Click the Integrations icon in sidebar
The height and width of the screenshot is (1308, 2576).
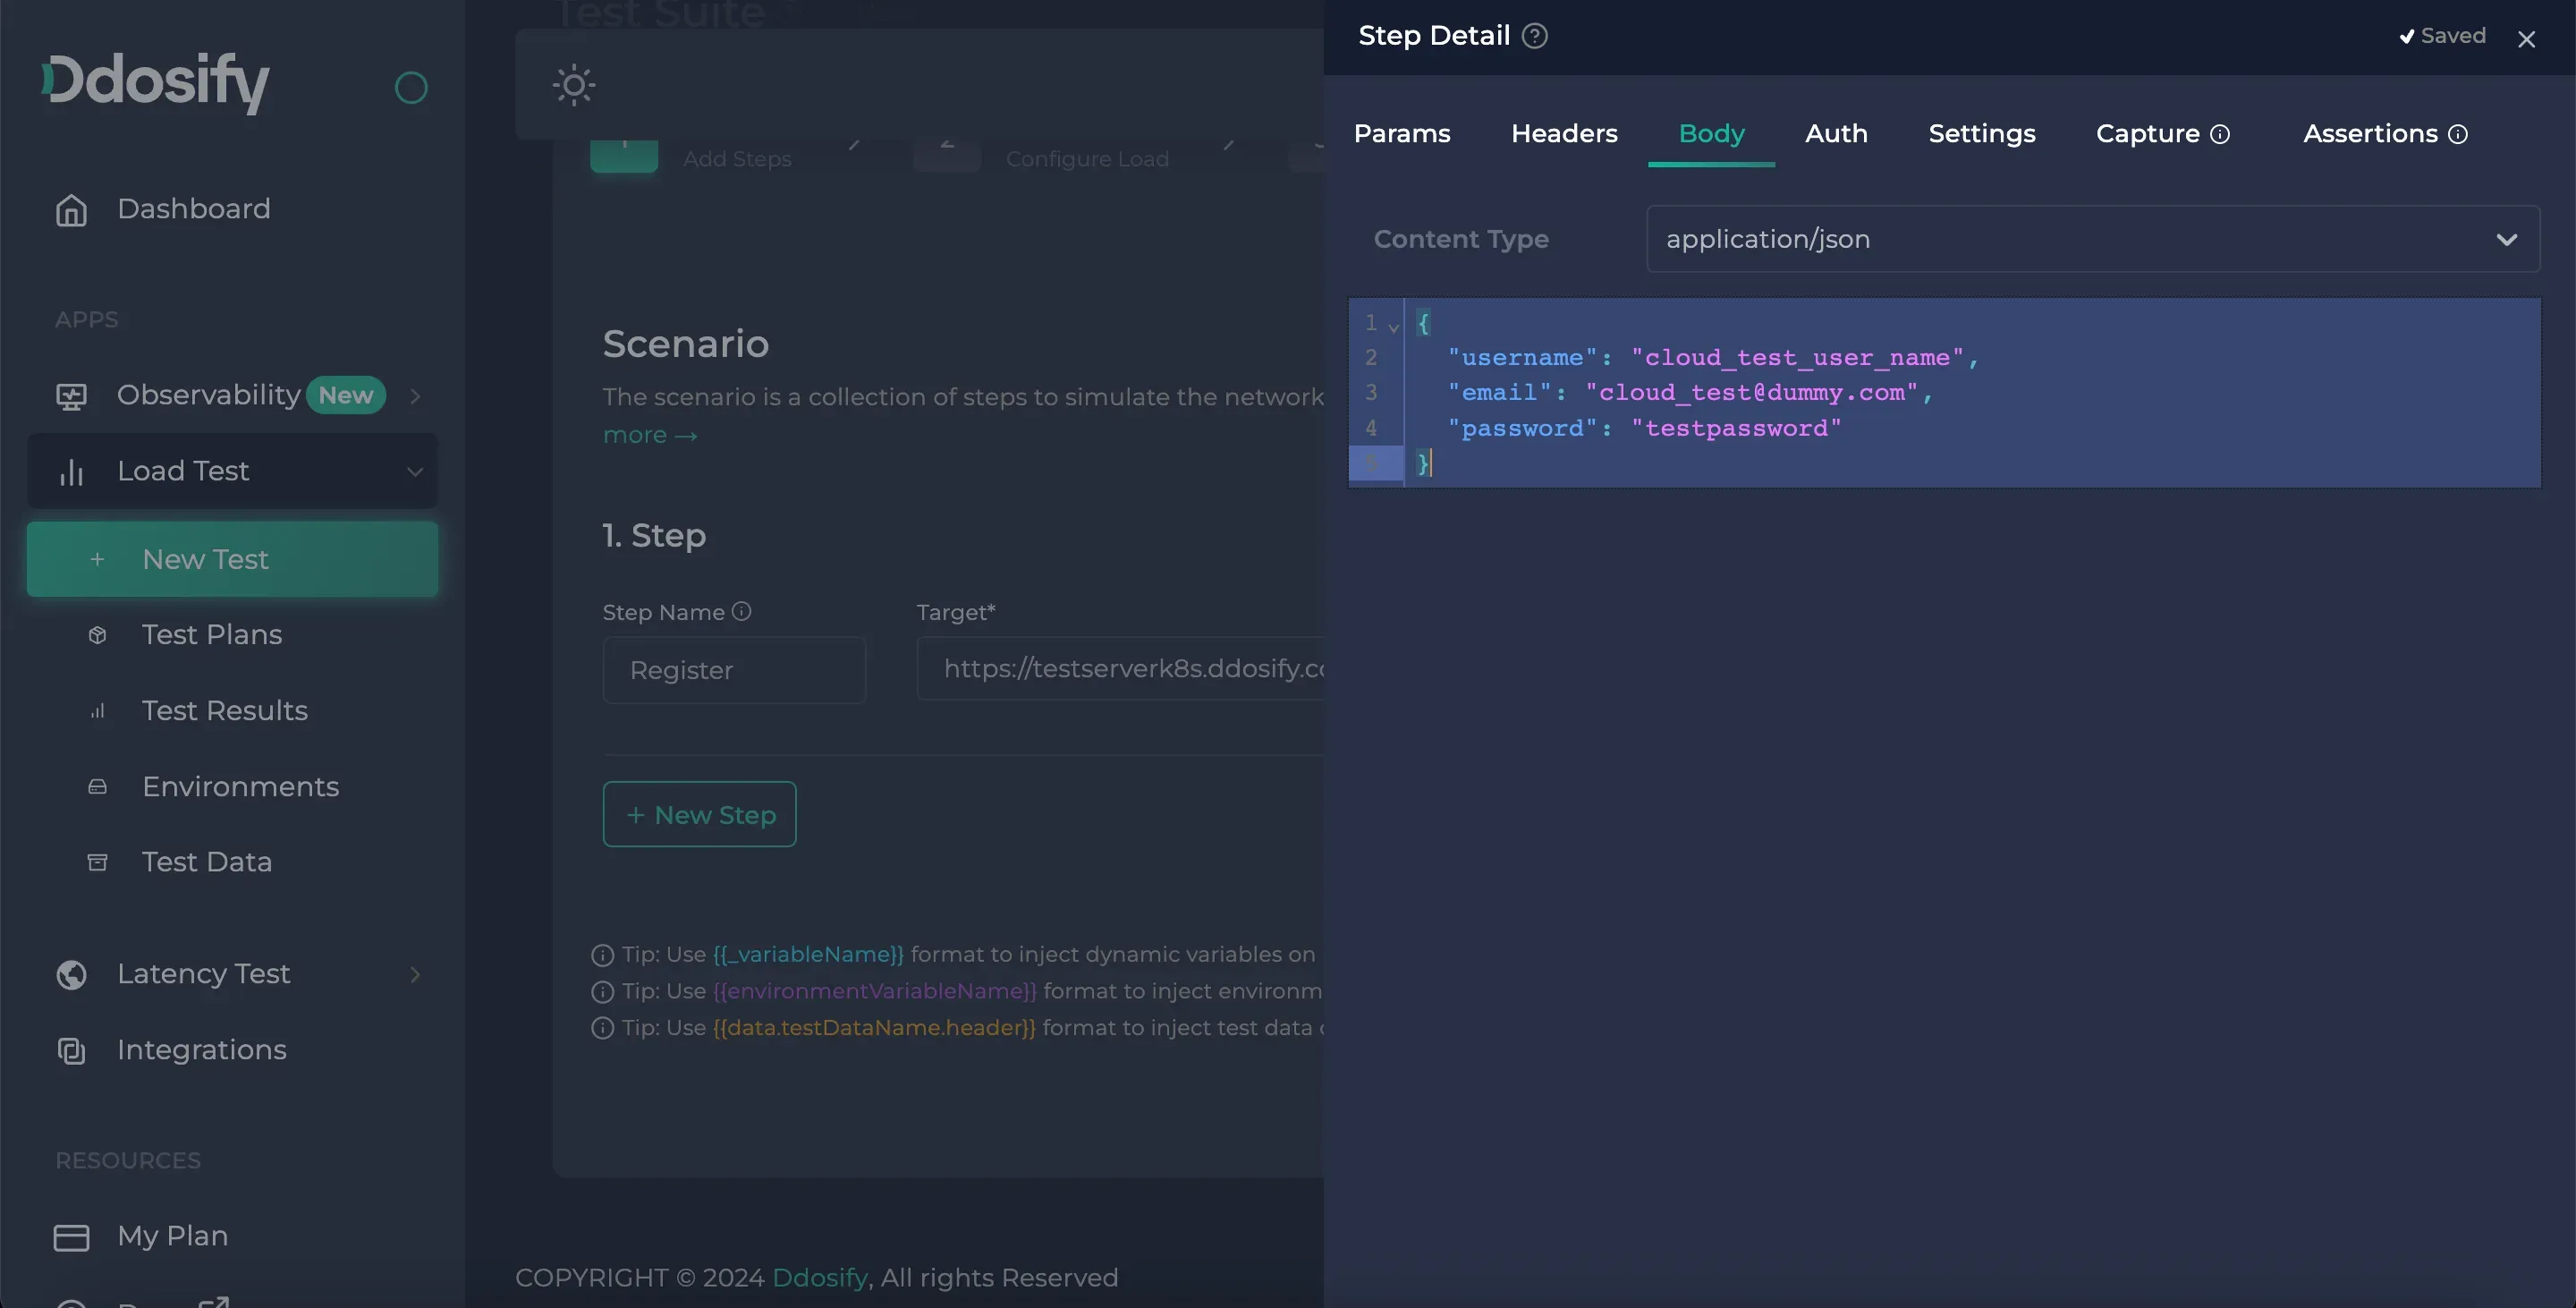point(71,1051)
